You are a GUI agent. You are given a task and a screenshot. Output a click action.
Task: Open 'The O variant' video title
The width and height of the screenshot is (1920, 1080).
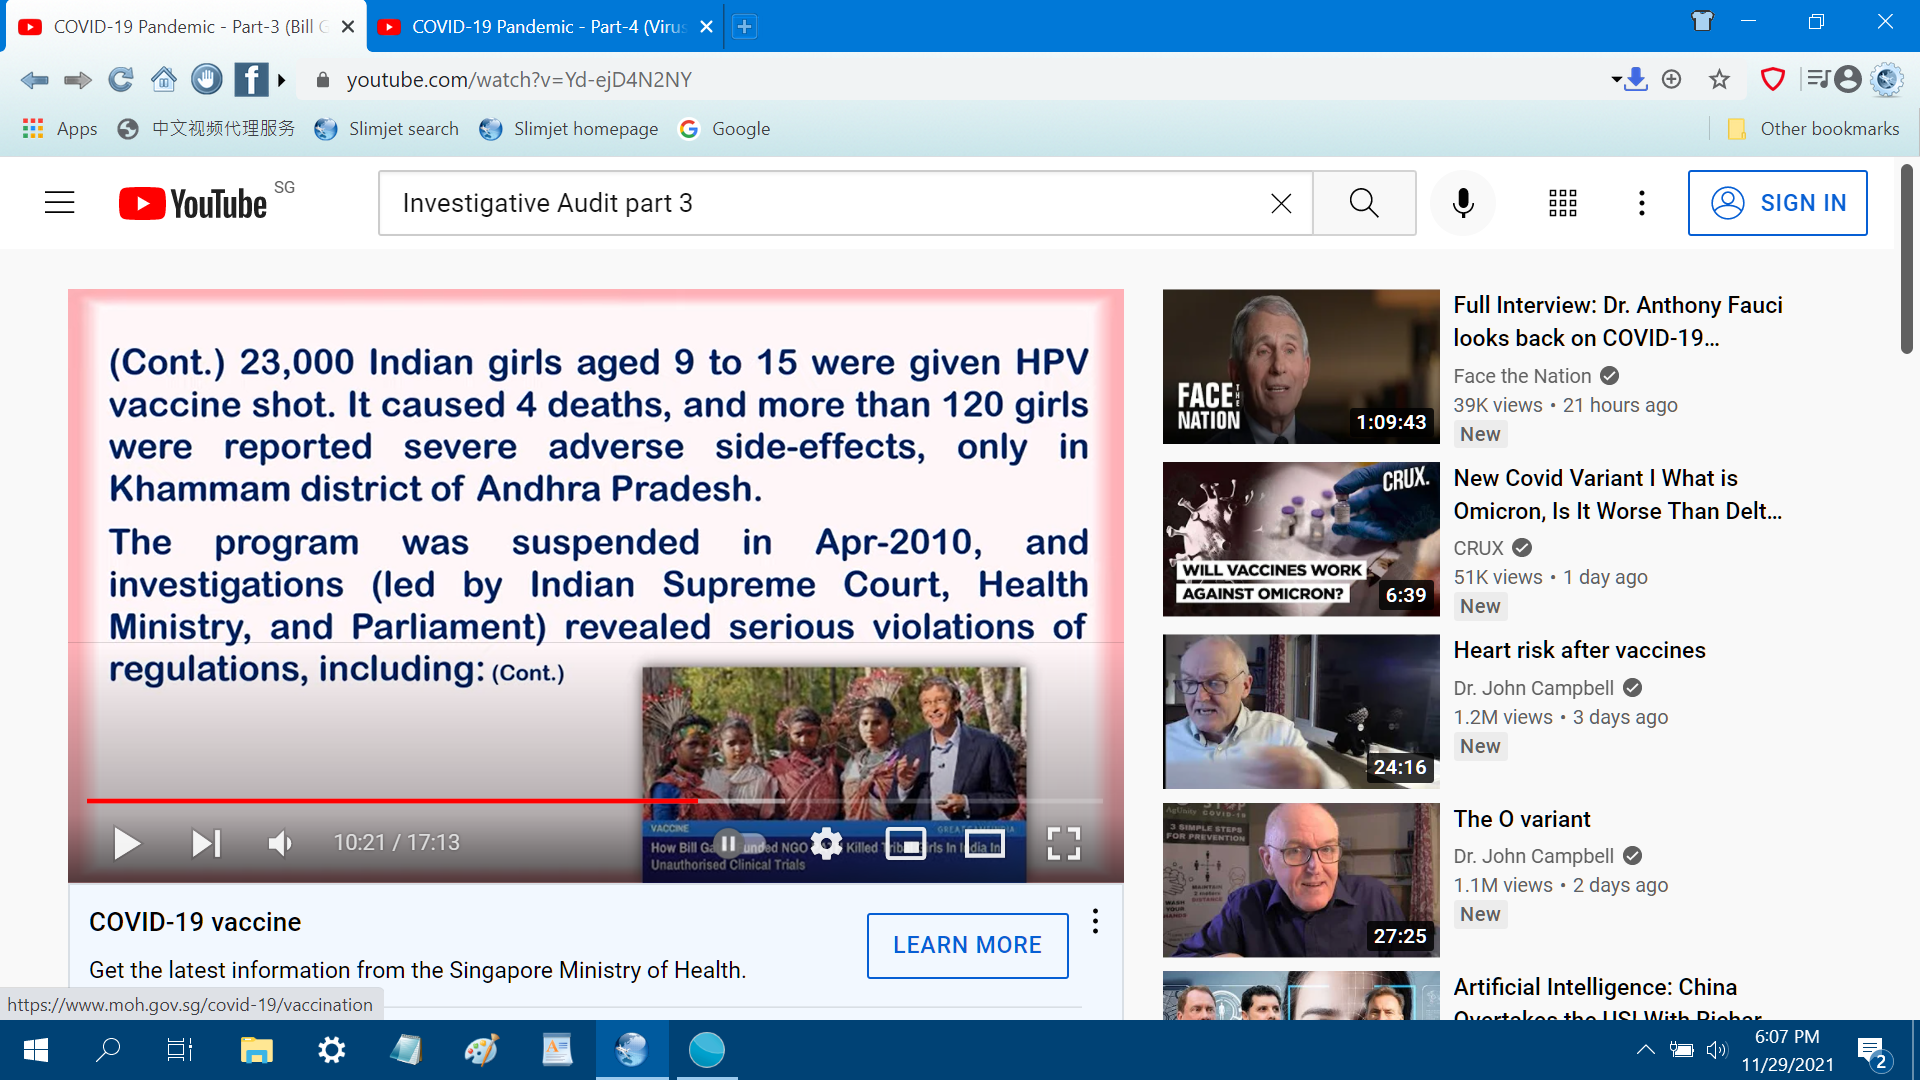click(1522, 819)
